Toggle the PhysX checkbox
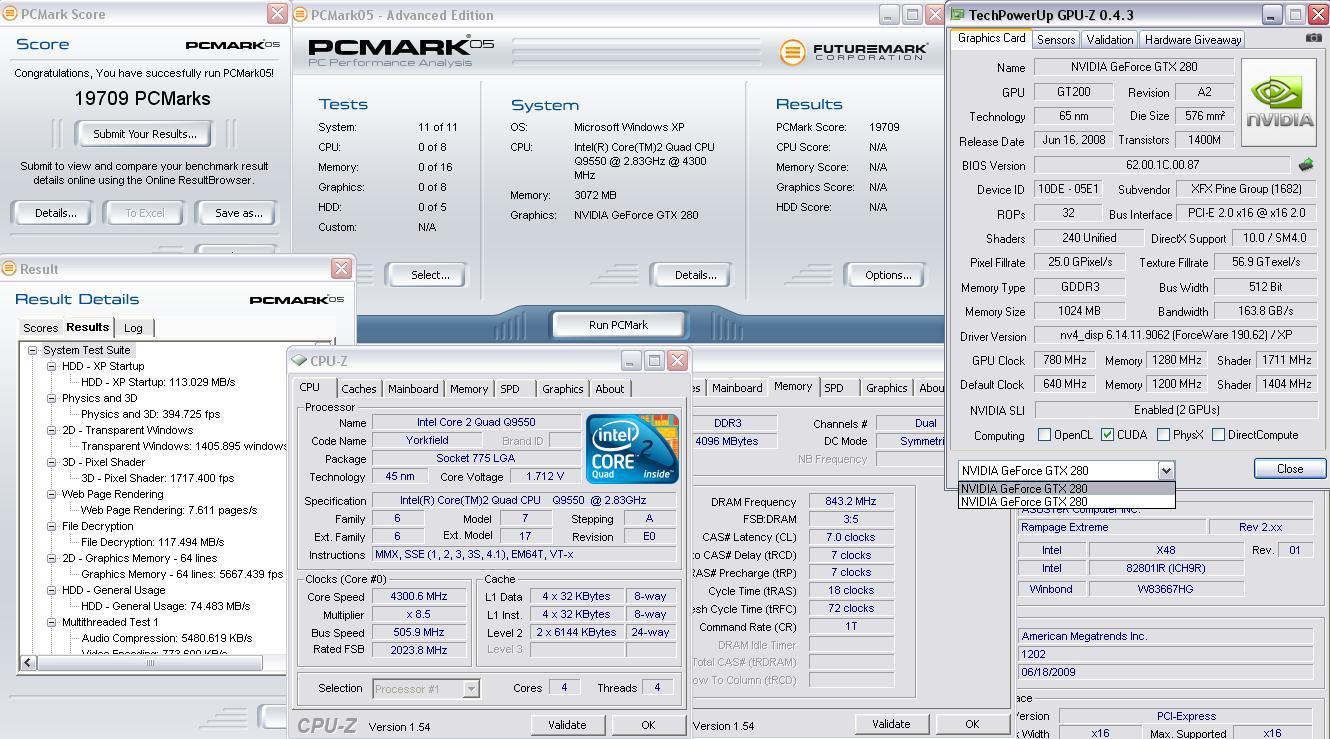1330x739 pixels. pos(1163,435)
